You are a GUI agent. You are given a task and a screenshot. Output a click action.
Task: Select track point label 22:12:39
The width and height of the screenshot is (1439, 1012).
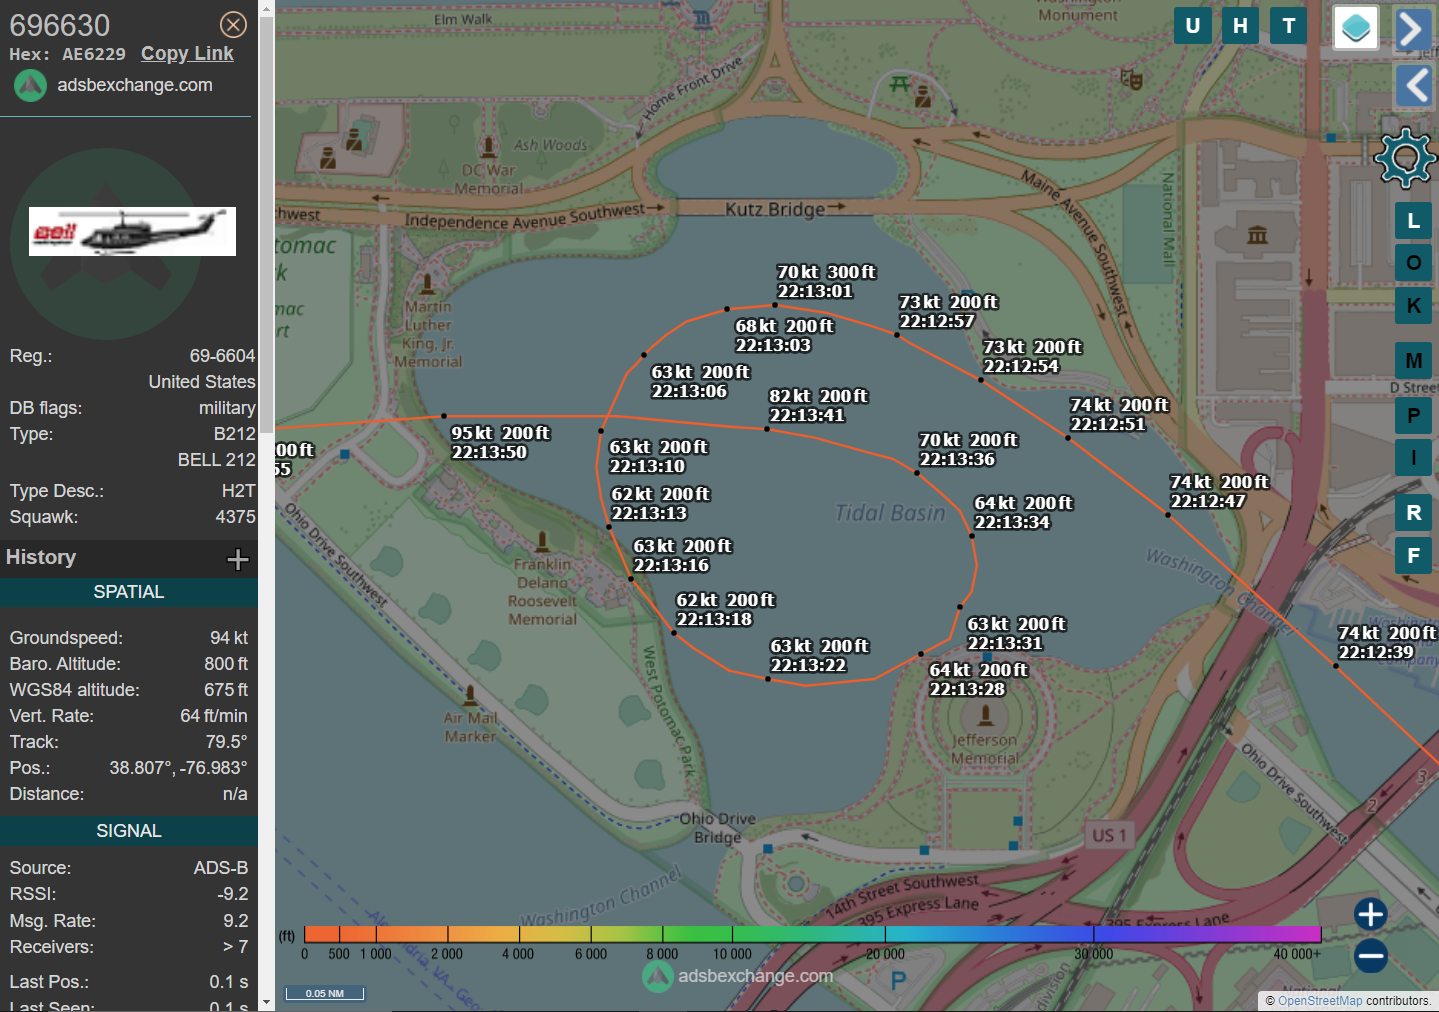1387,642
